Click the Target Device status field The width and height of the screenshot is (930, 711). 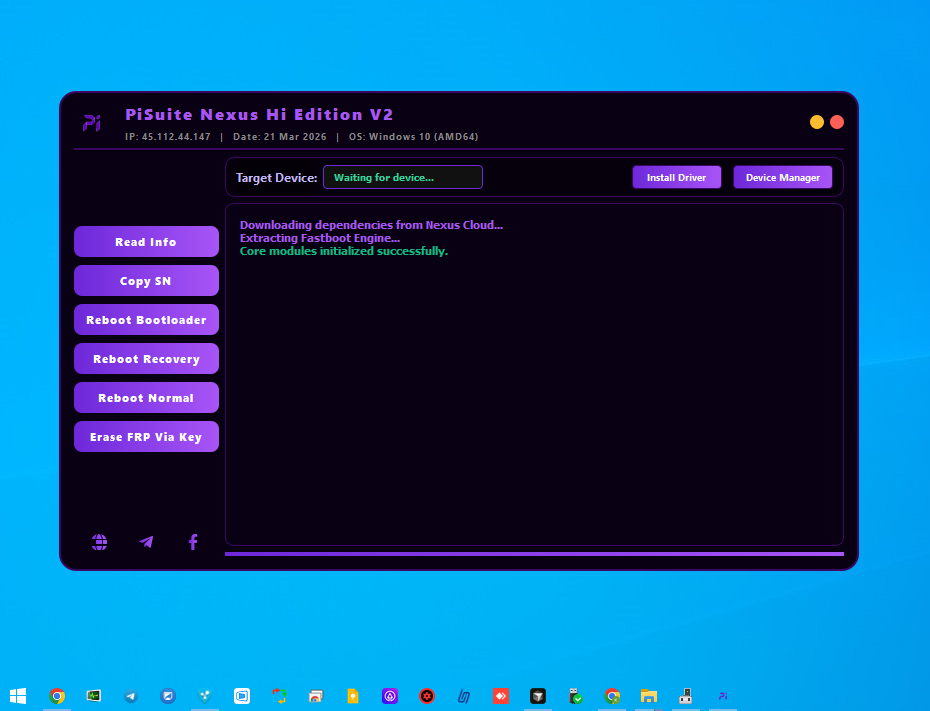pyautogui.click(x=402, y=177)
